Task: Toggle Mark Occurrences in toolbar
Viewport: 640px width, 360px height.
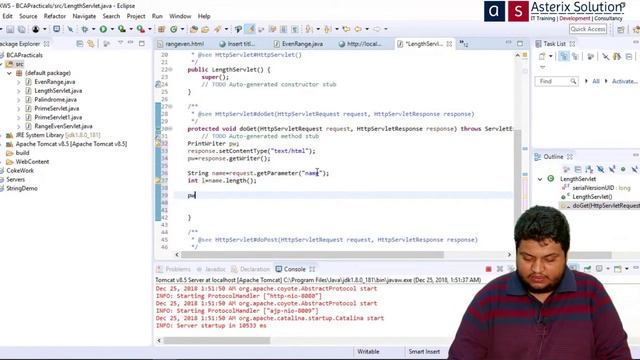Action: (x=250, y=29)
